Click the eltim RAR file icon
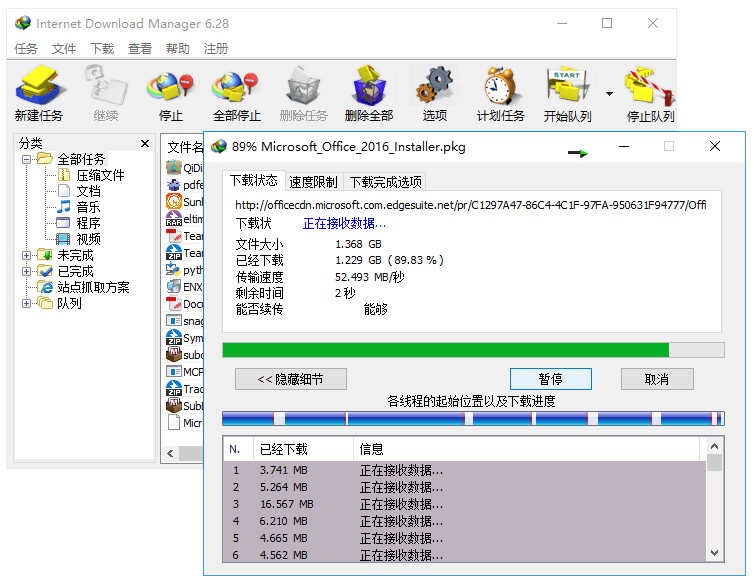754x580 pixels. [x=174, y=219]
